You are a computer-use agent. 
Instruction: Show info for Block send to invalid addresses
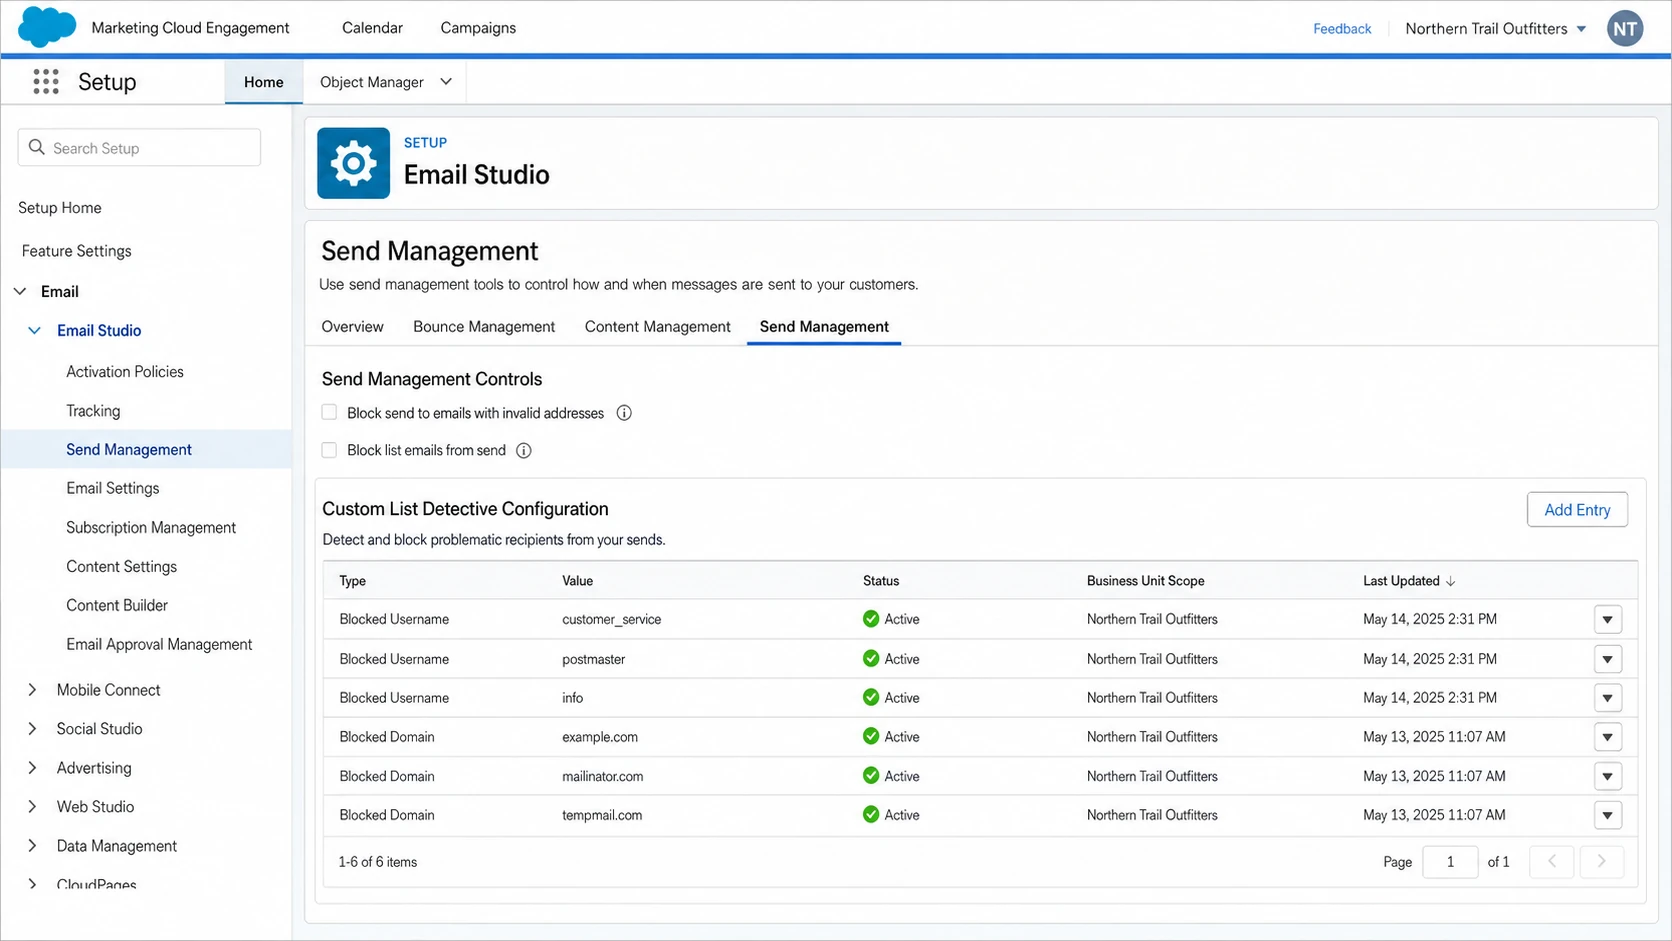624,413
